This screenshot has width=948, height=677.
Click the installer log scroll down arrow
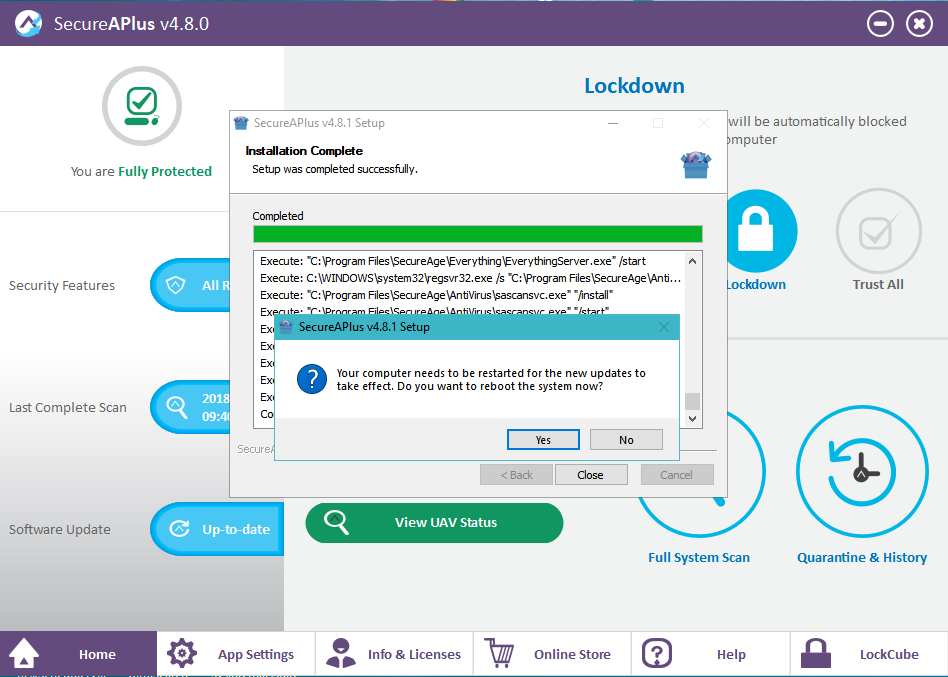(x=692, y=418)
